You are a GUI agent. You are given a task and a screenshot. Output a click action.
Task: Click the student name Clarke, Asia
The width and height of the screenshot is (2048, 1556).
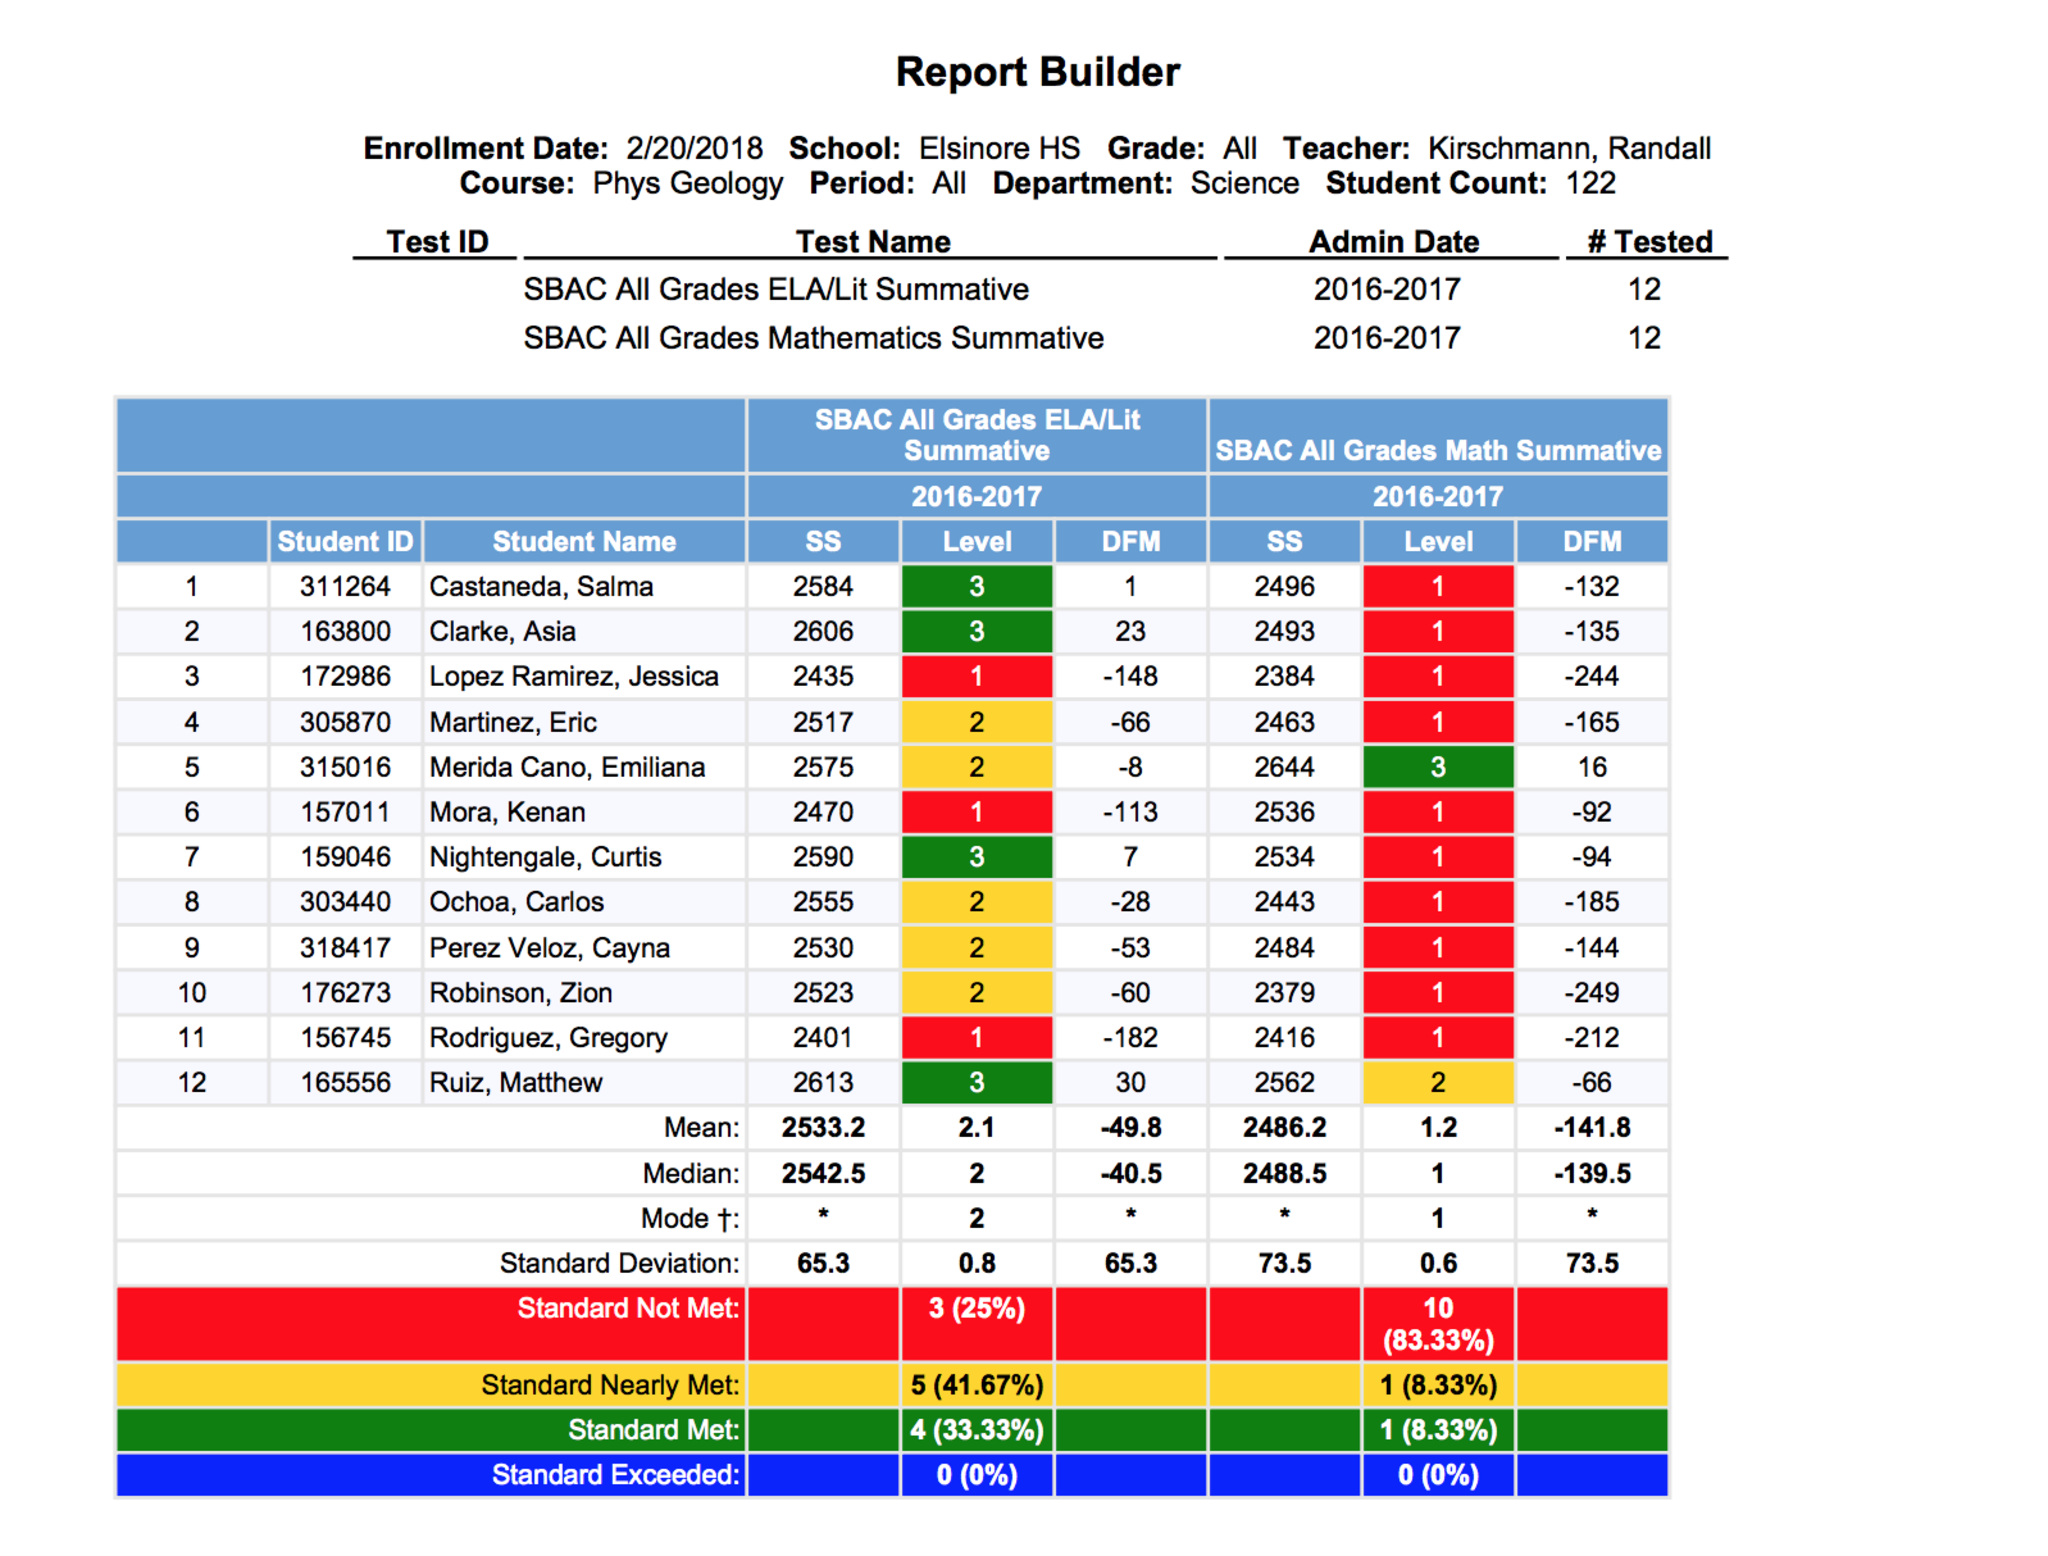pyautogui.click(x=502, y=631)
